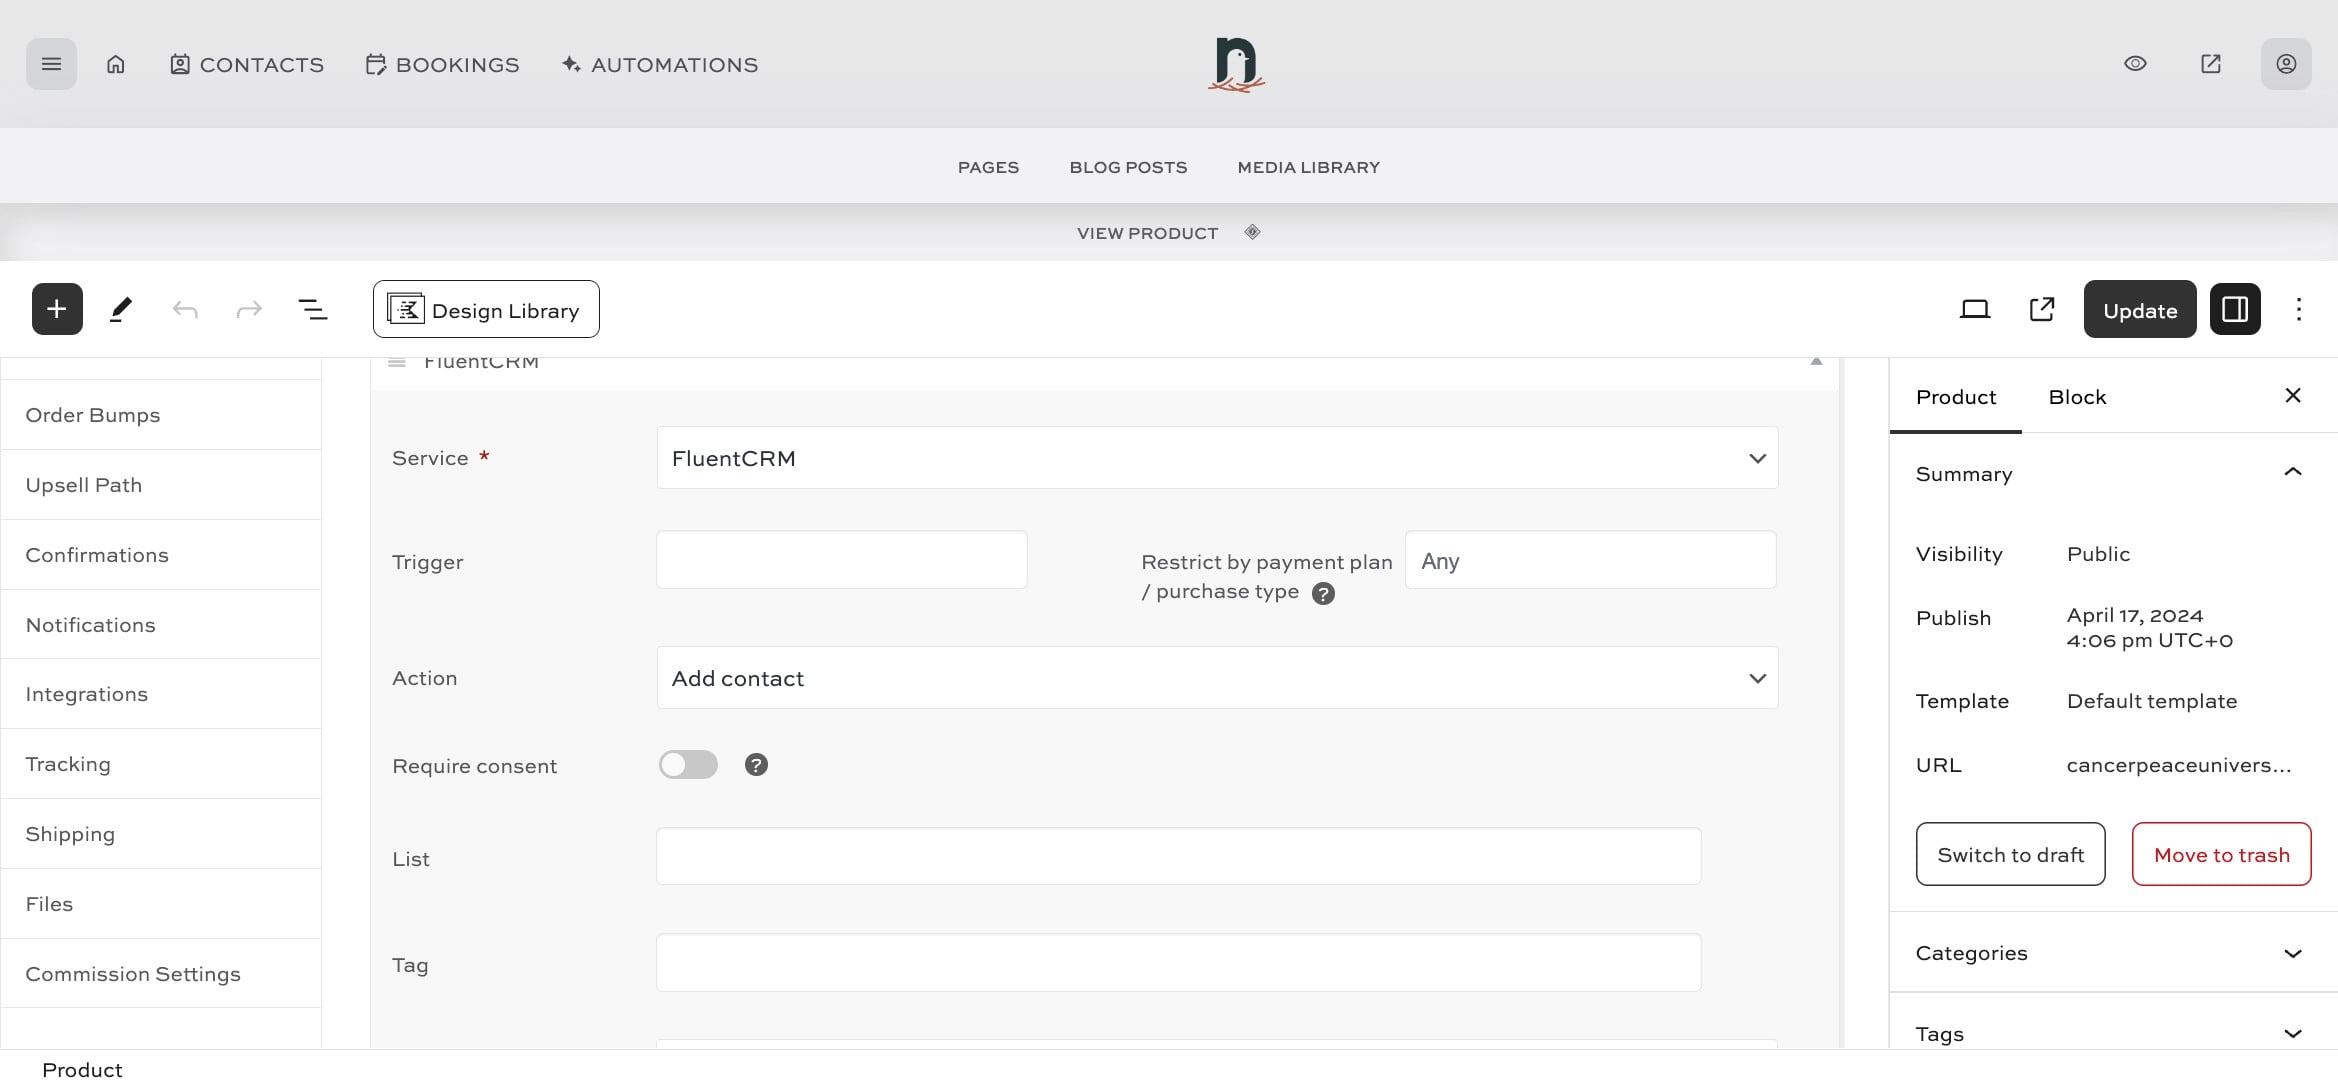Select the Edit tool (pencil)
Image resolution: width=2338 pixels, height=1088 pixels.
pos(120,308)
